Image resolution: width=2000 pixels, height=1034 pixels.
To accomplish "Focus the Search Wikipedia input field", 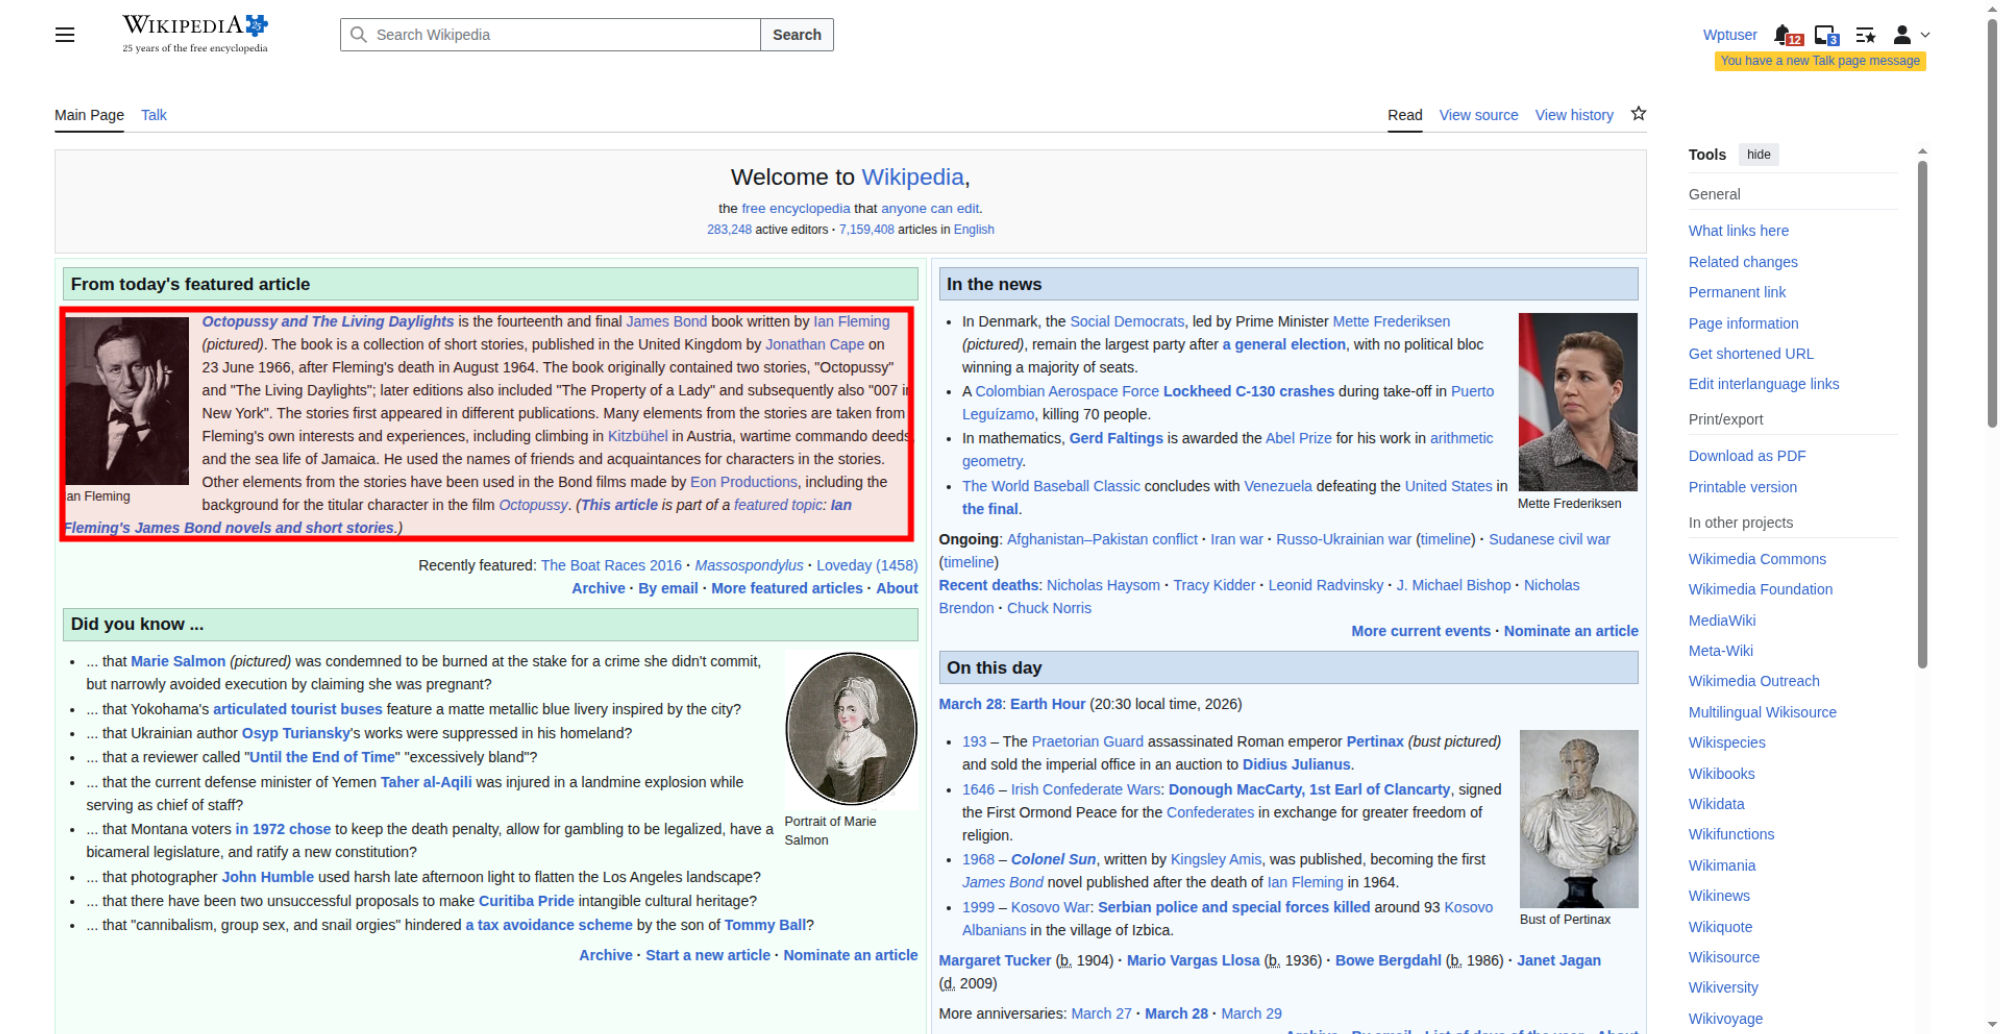I will pyautogui.click(x=560, y=35).
